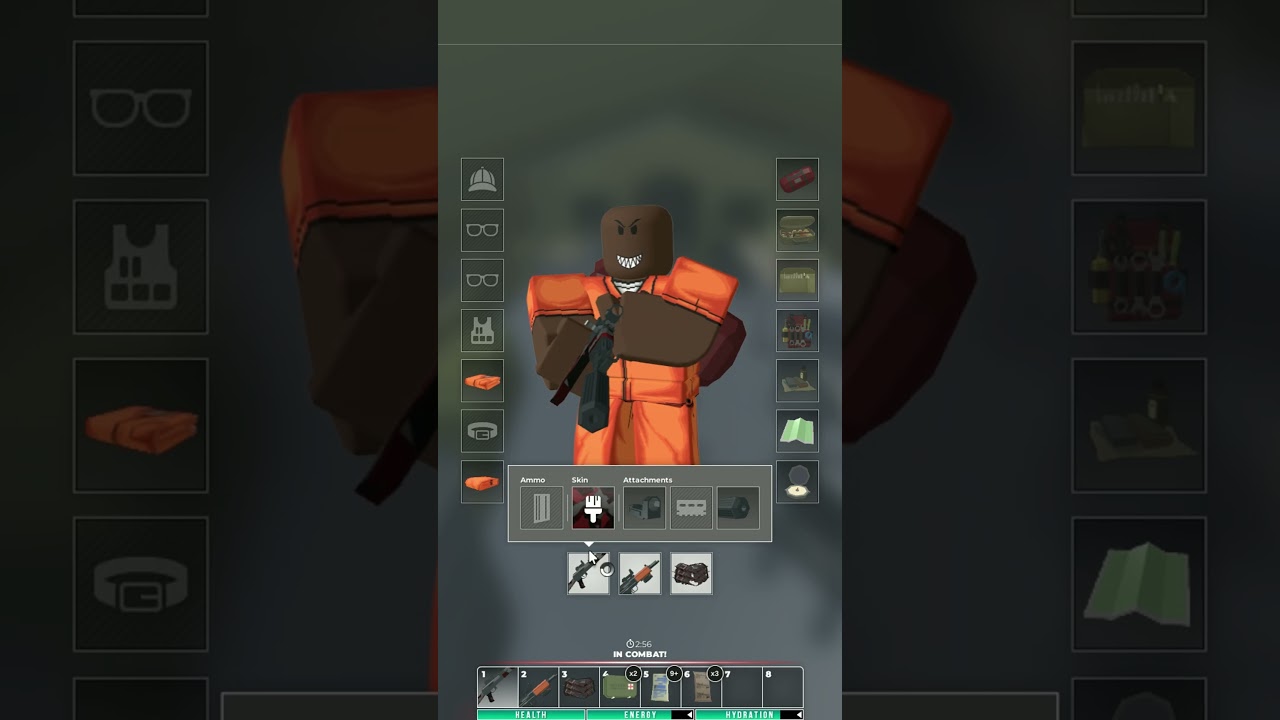The height and width of the screenshot is (720, 1280).
Task: Click the glasses slot directly above the vest
Action: coord(482,280)
